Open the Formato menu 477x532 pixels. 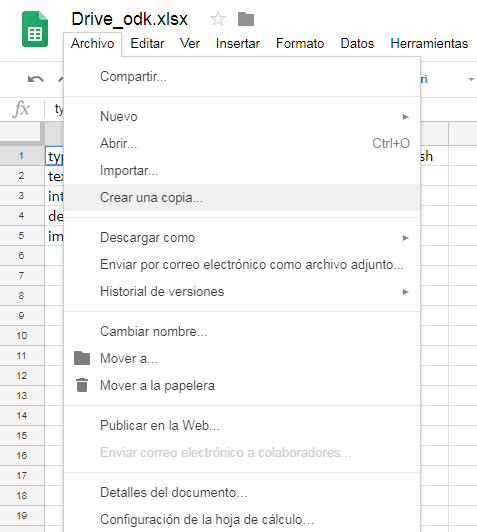point(300,43)
